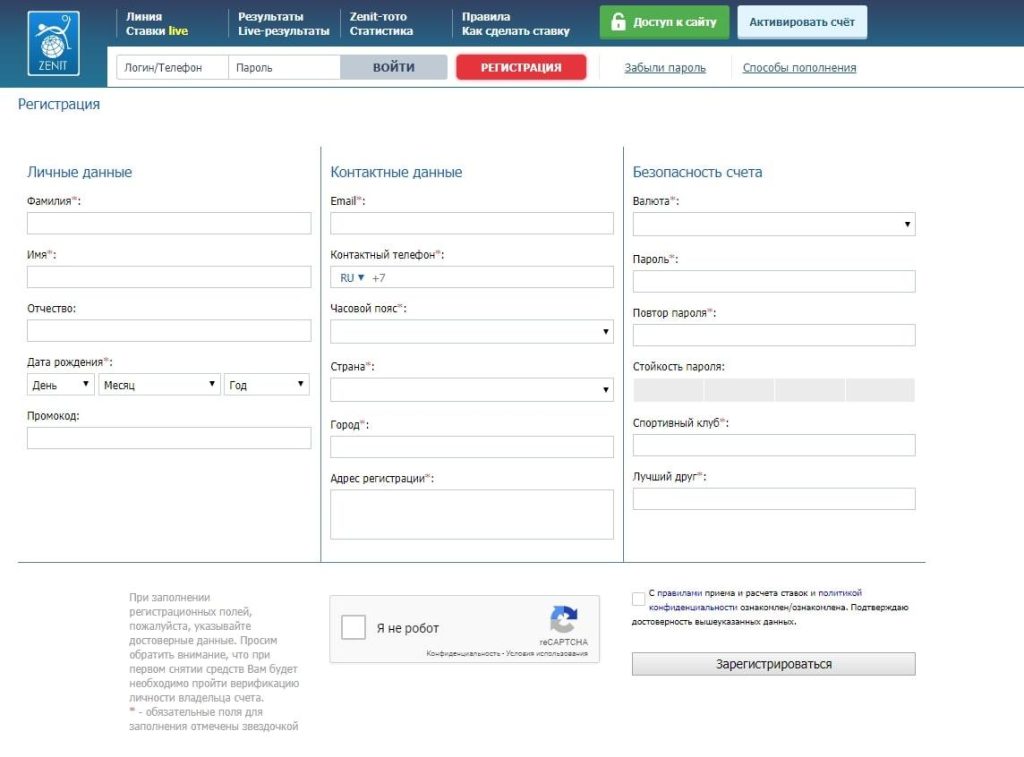Image resolution: width=1024 pixels, height=757 pixels.
Task: Click the reCAPTCHA logo icon
Action: [x=564, y=619]
